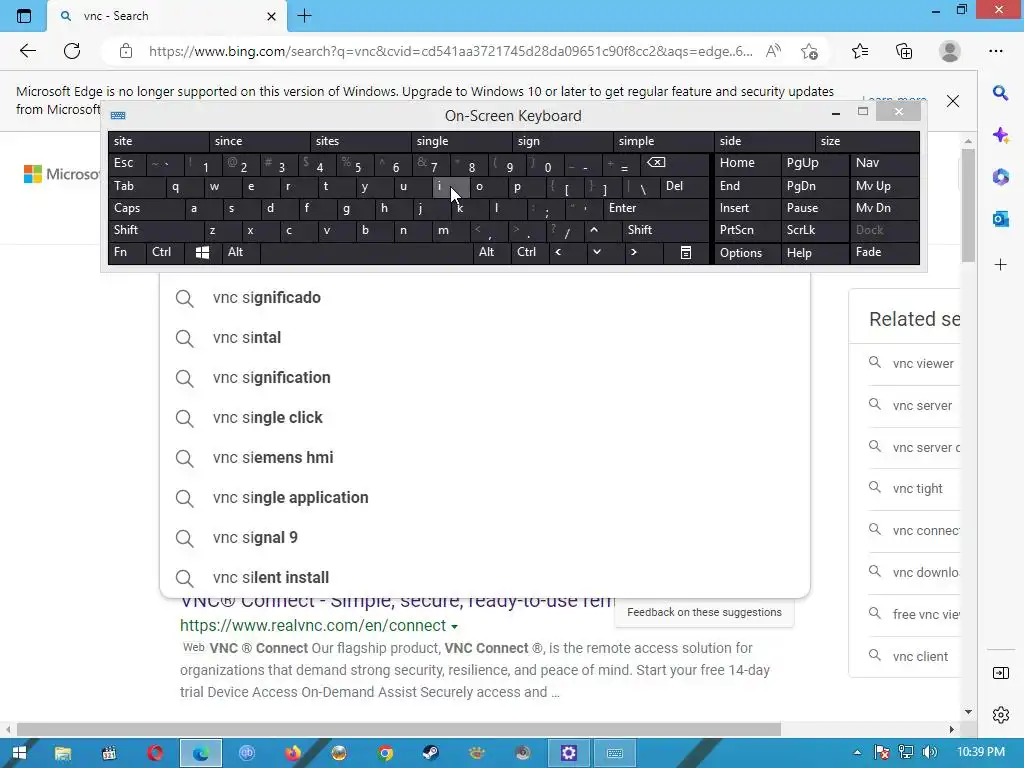Click the Windows logo key on keyboard
The height and width of the screenshot is (768, 1024).
(202, 252)
